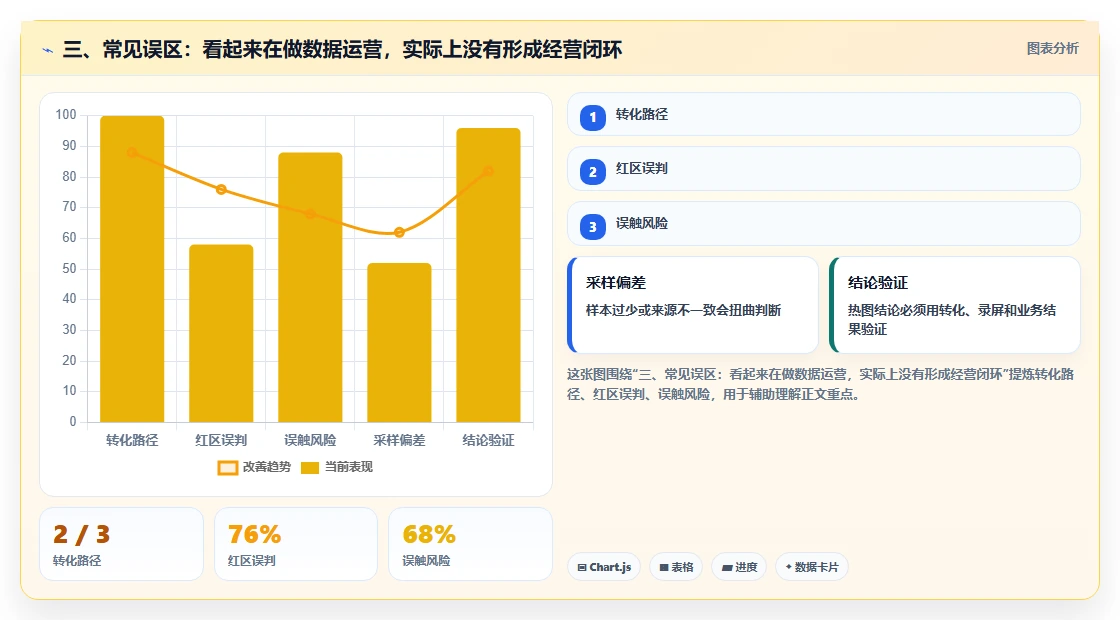Click the 结论验证 x-axis label
This screenshot has height=620, width=1120.
[489, 441]
